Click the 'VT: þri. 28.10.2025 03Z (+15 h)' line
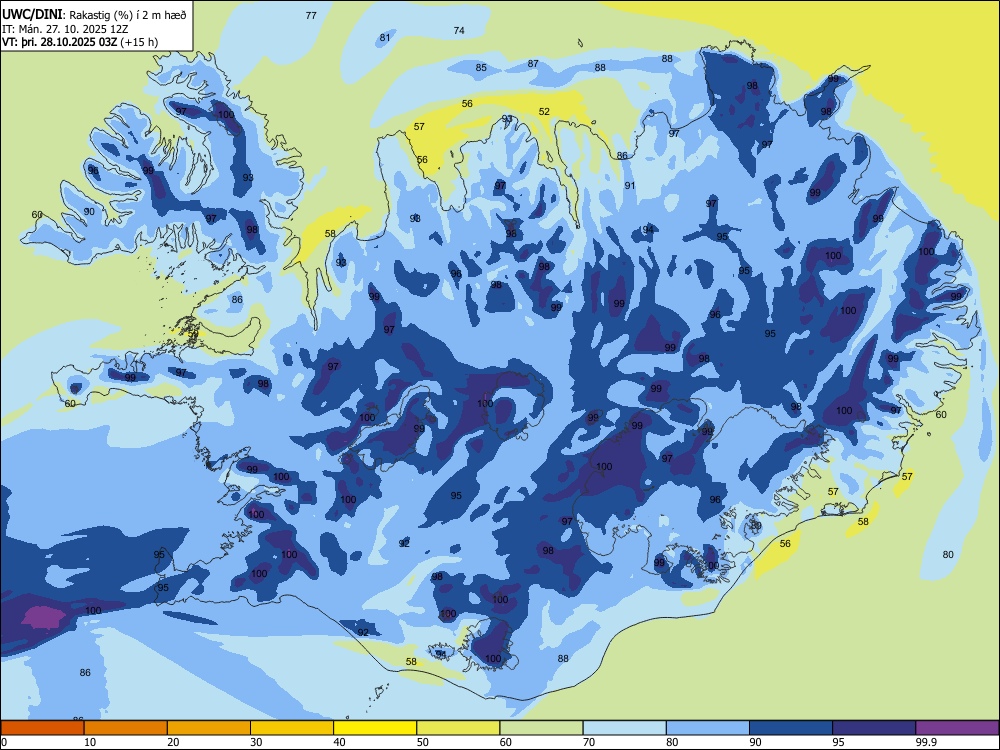This screenshot has height=750, width=1000. pyautogui.click(x=80, y=42)
